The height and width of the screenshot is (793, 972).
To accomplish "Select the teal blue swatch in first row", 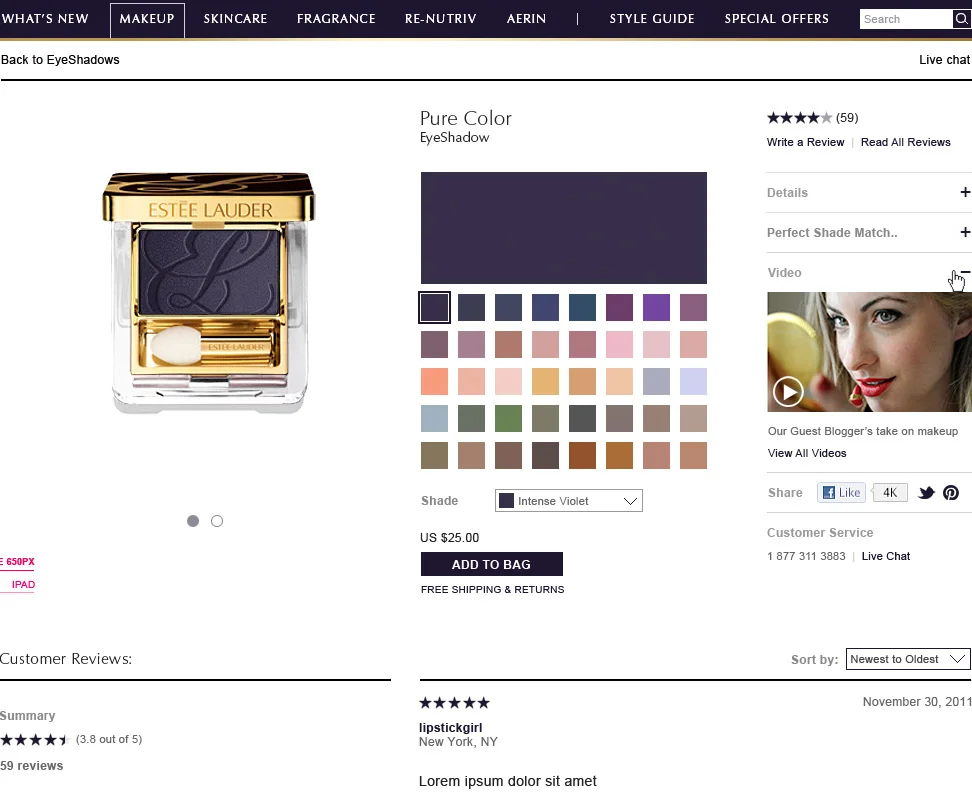I will pos(583,308).
